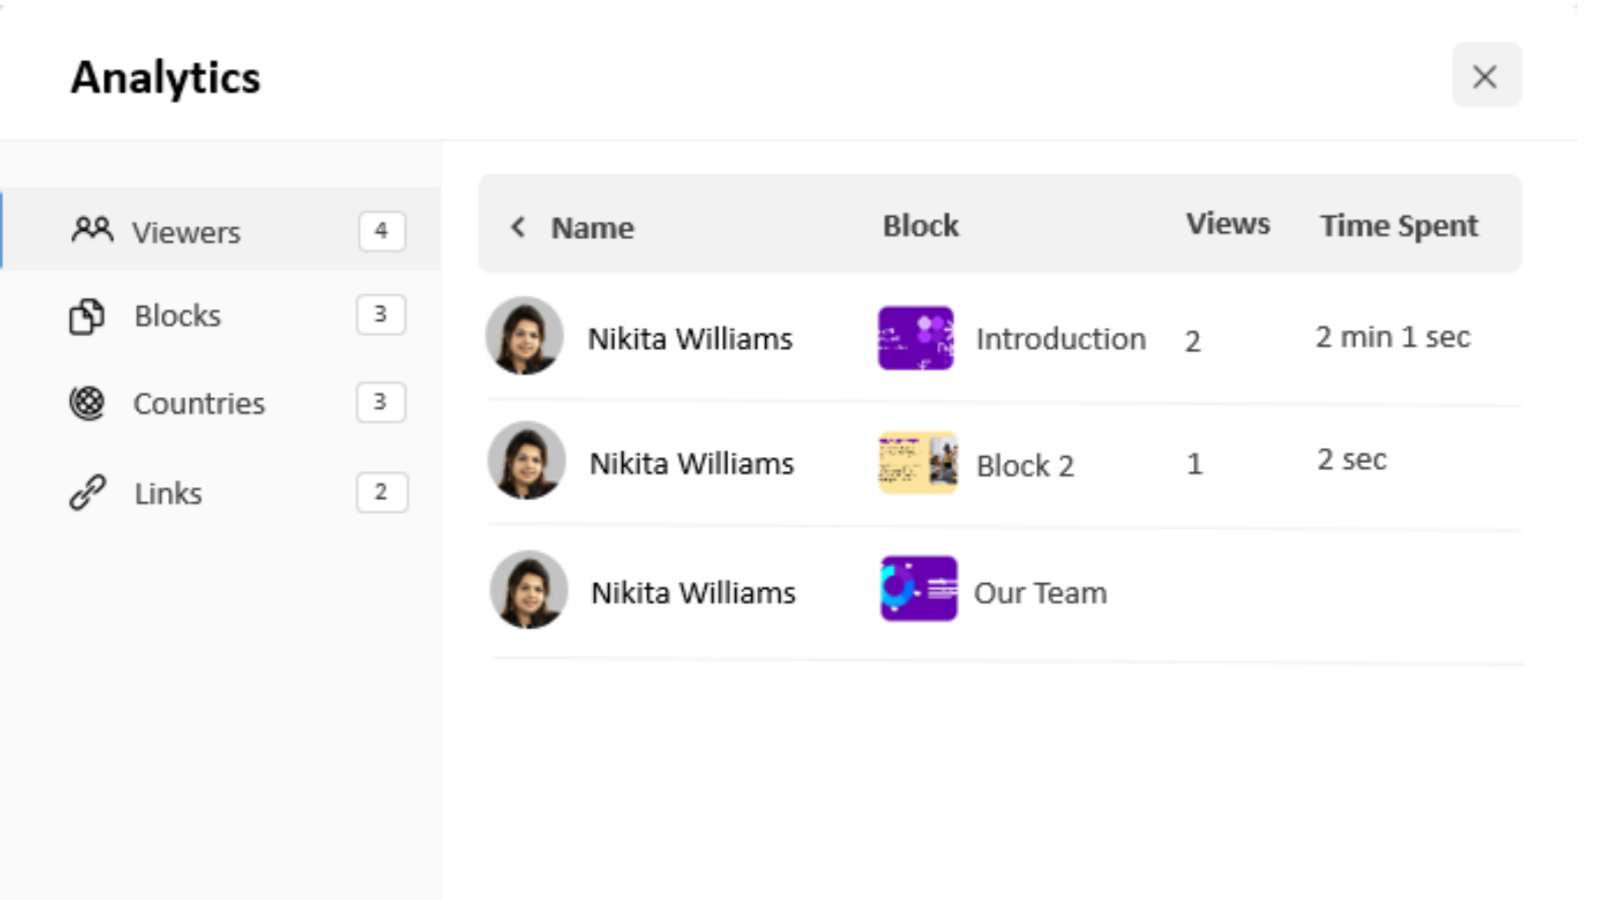
Task: Close the Analytics panel
Action: [1486, 76]
